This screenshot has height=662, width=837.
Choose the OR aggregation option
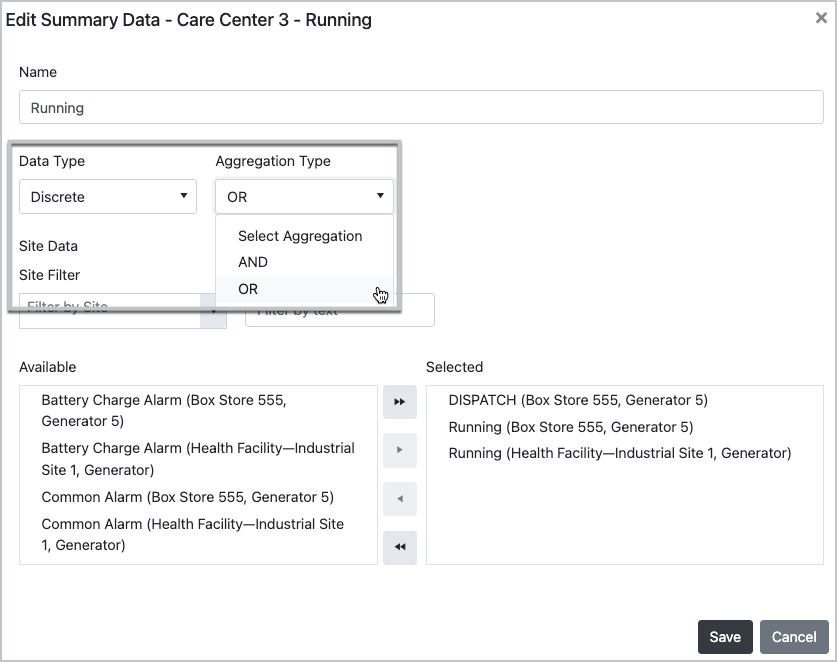248,289
